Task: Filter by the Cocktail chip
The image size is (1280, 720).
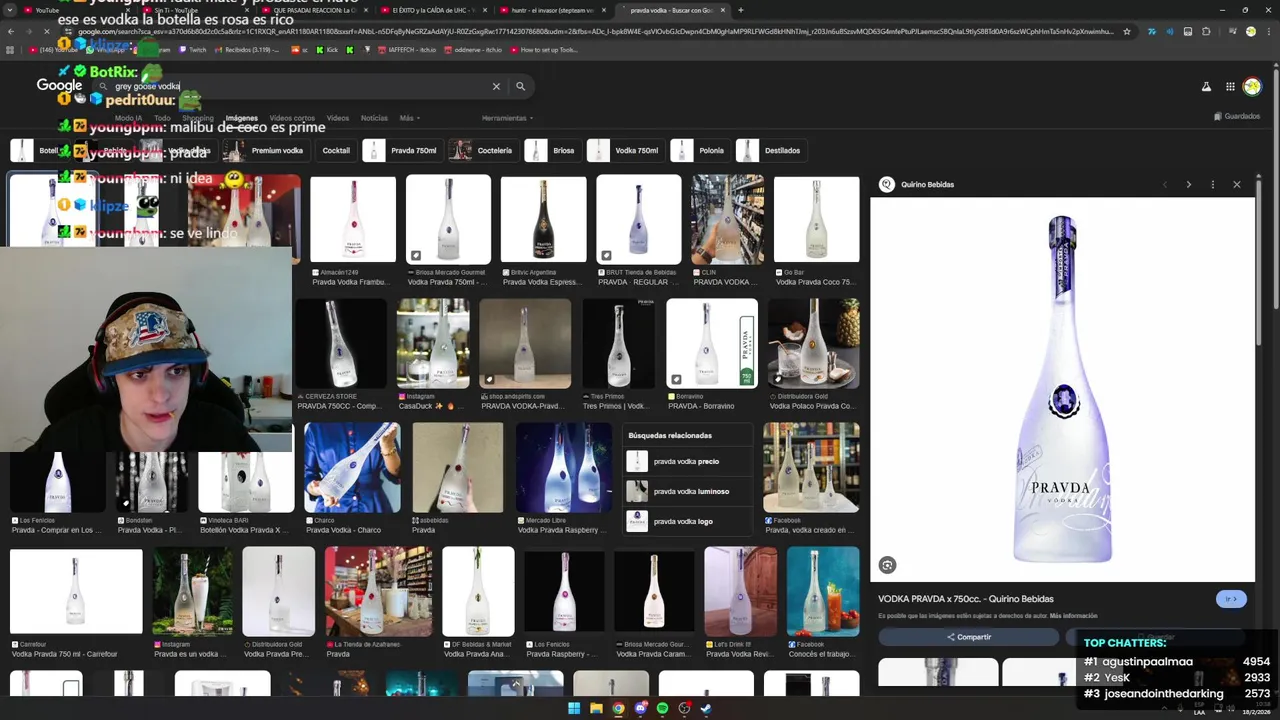Action: (336, 151)
